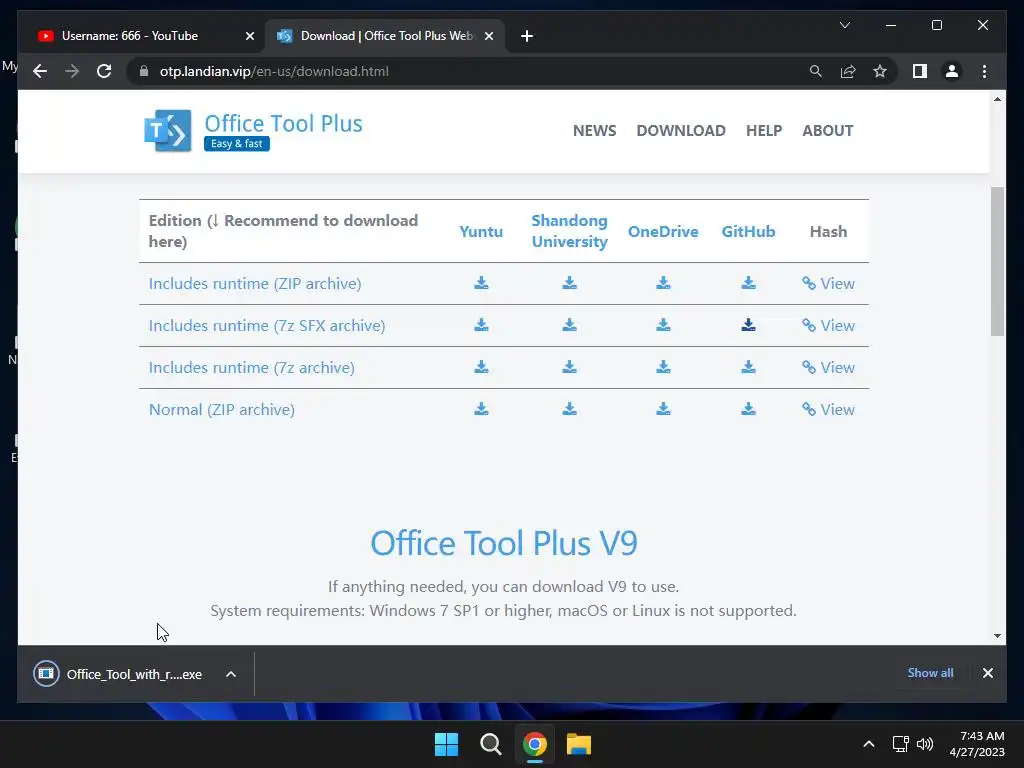Click the page vertical scrollbar thumb

tap(997, 261)
